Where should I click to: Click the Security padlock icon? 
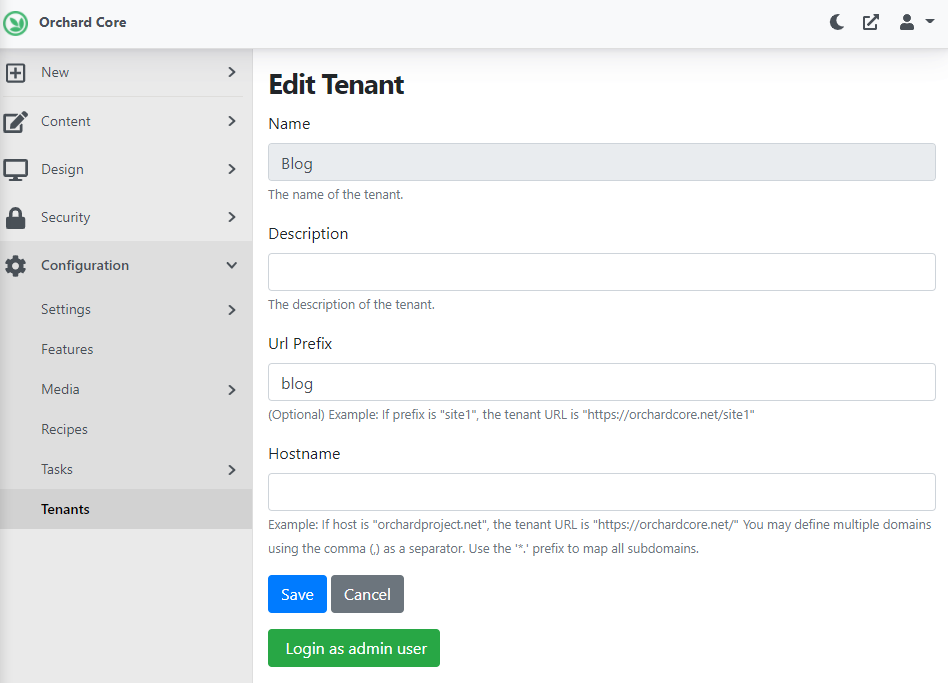[x=15, y=218]
